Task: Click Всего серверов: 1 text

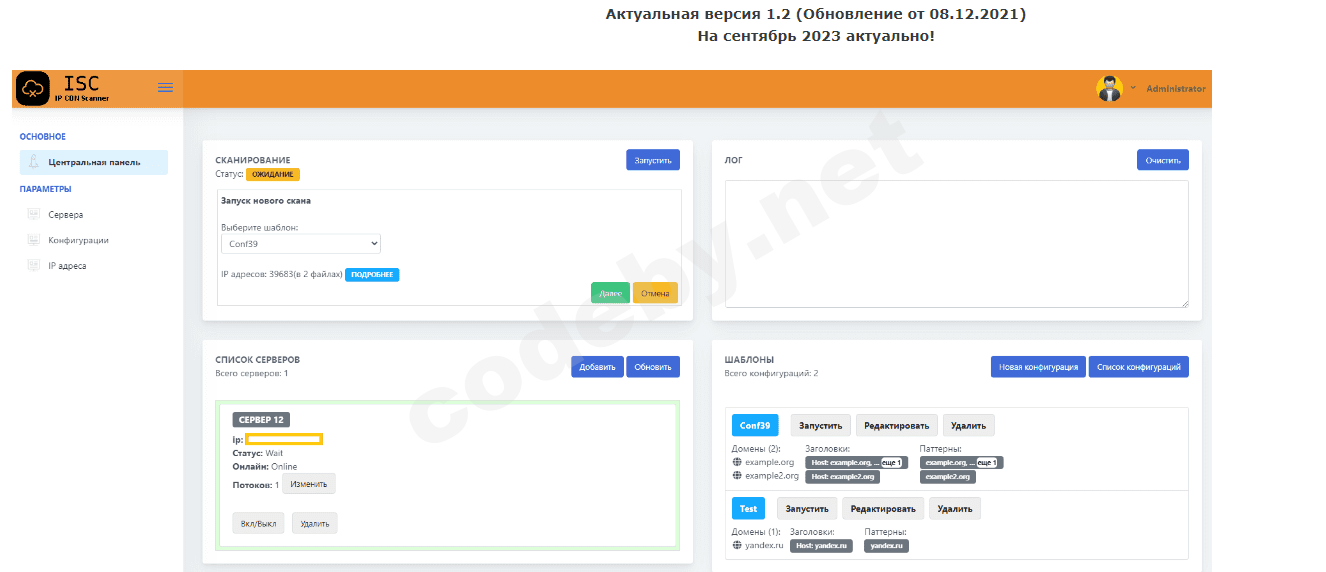Action: (252, 373)
